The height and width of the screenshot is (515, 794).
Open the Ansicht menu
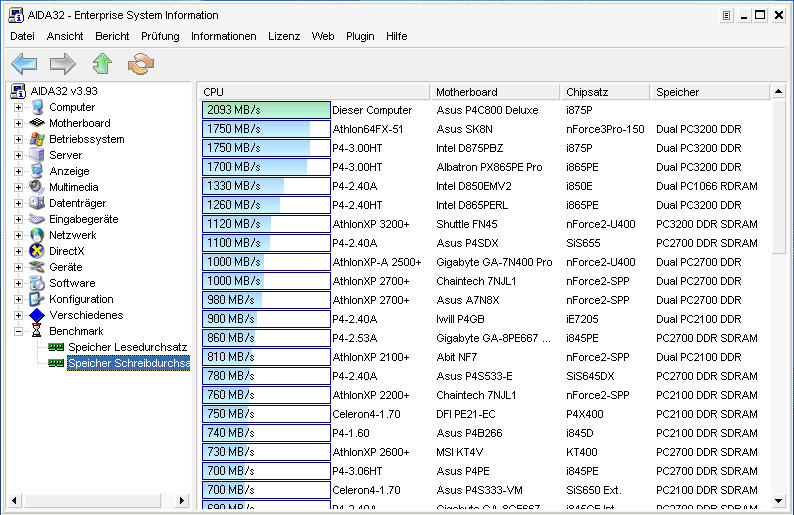point(65,36)
